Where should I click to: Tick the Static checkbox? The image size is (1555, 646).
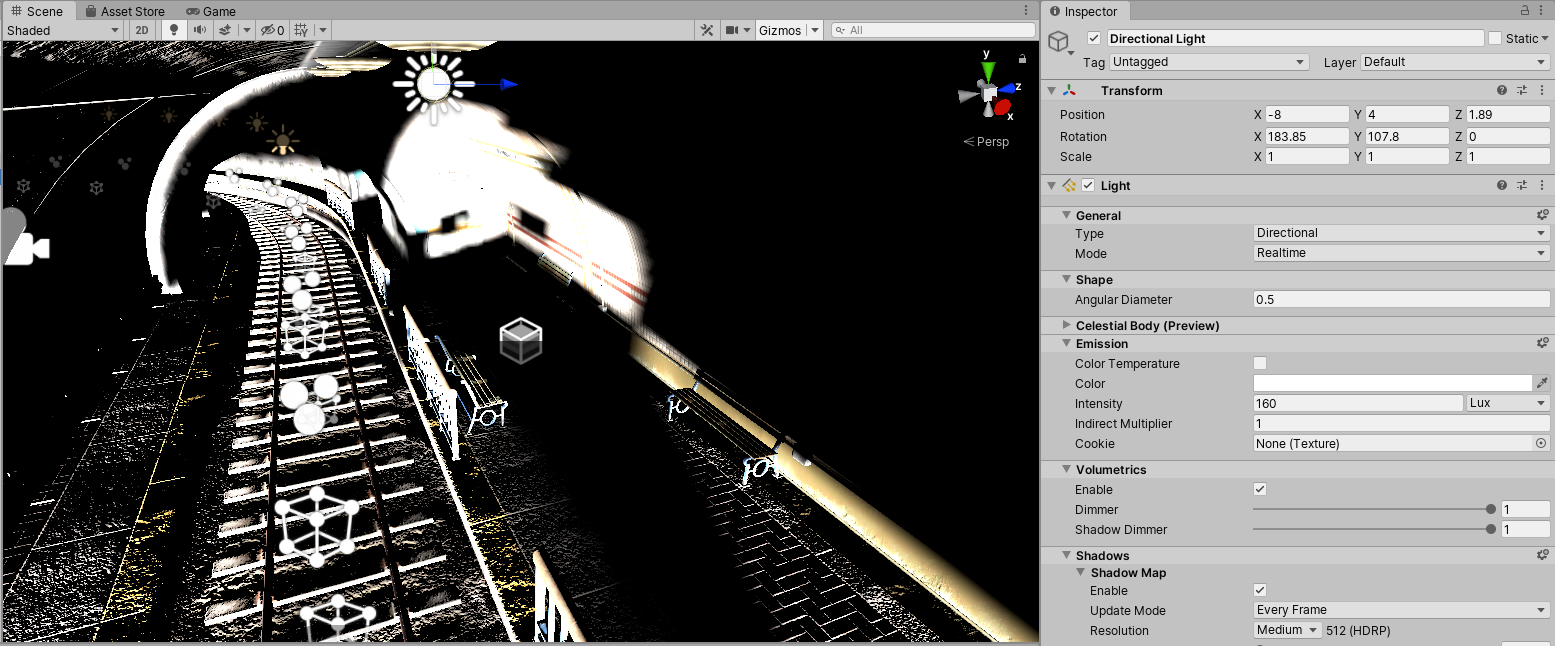(1495, 38)
